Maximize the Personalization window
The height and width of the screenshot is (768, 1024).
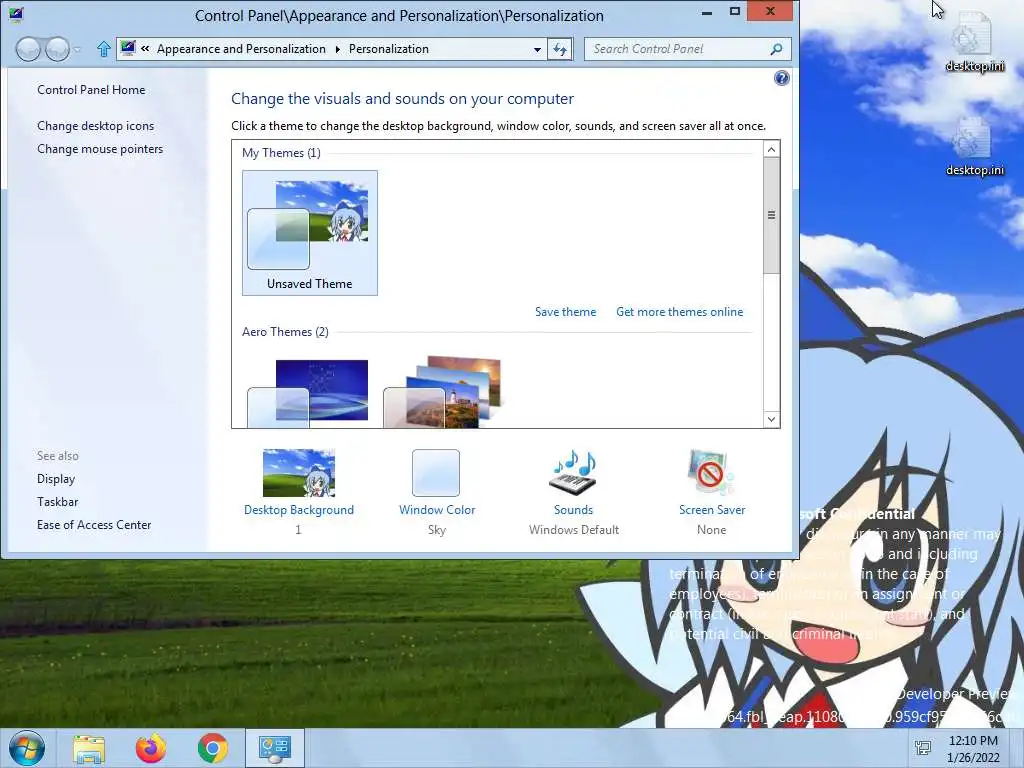coord(735,12)
